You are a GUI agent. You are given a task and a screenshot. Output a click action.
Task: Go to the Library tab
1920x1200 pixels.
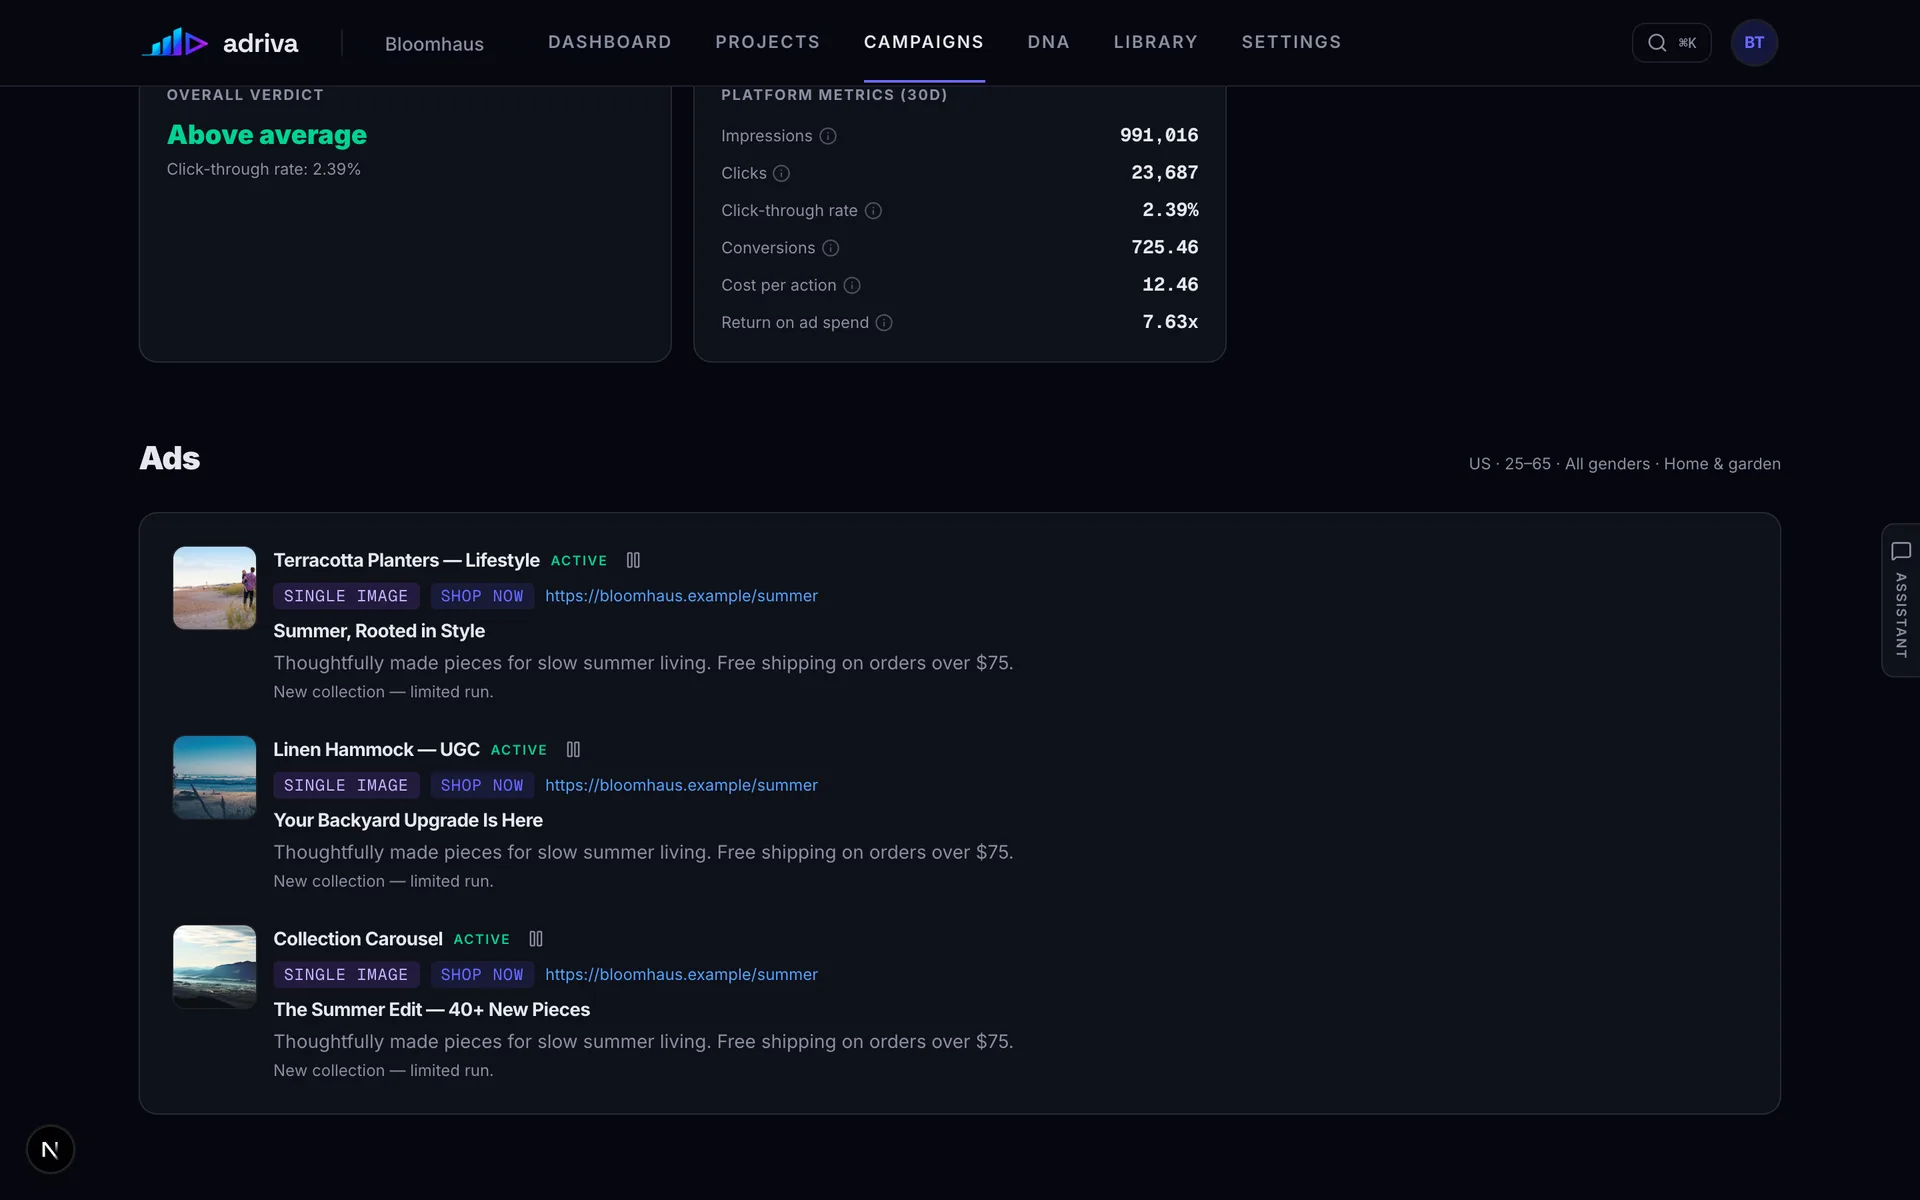1156,42
